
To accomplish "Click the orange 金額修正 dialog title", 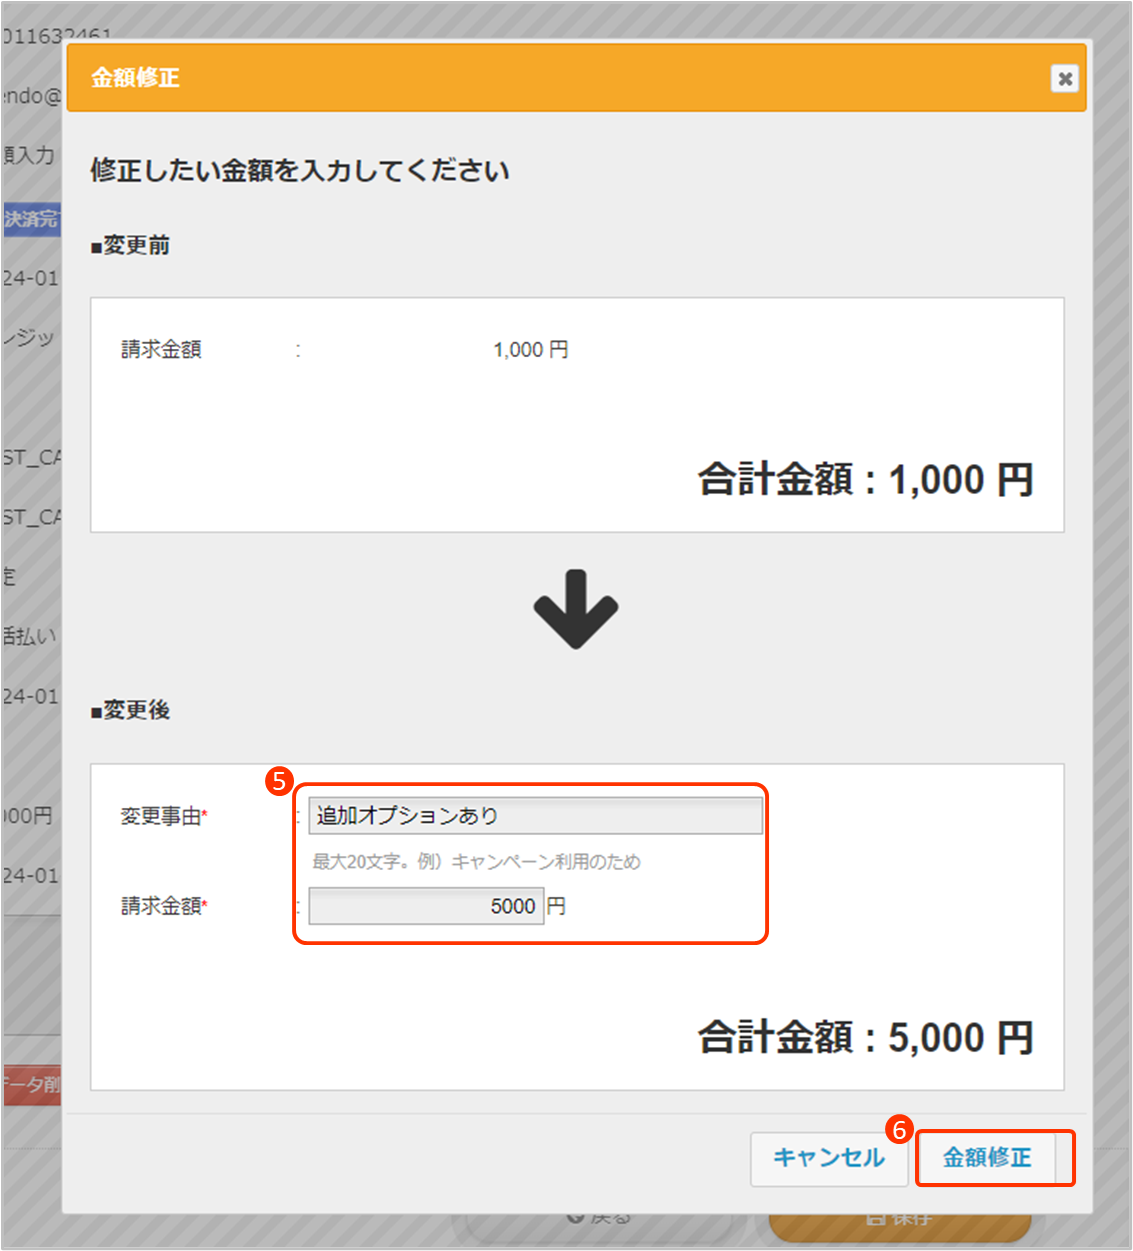I will click(x=136, y=78).
